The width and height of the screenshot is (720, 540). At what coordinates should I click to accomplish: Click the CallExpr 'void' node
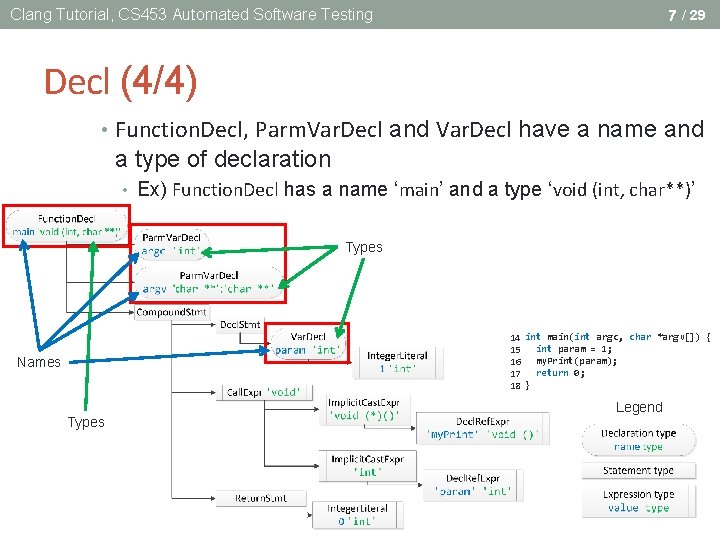coord(264,393)
